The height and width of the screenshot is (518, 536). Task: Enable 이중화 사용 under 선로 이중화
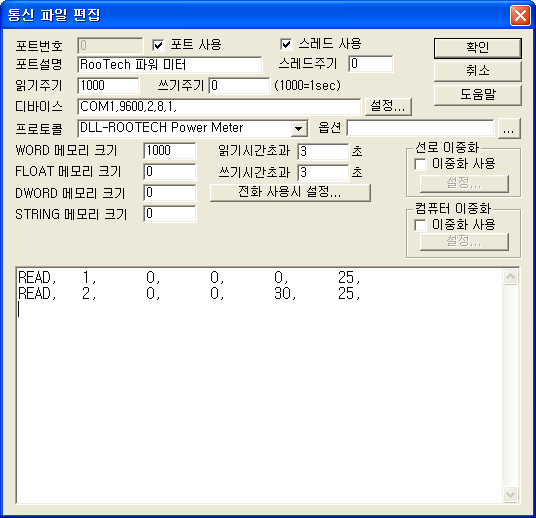point(420,164)
